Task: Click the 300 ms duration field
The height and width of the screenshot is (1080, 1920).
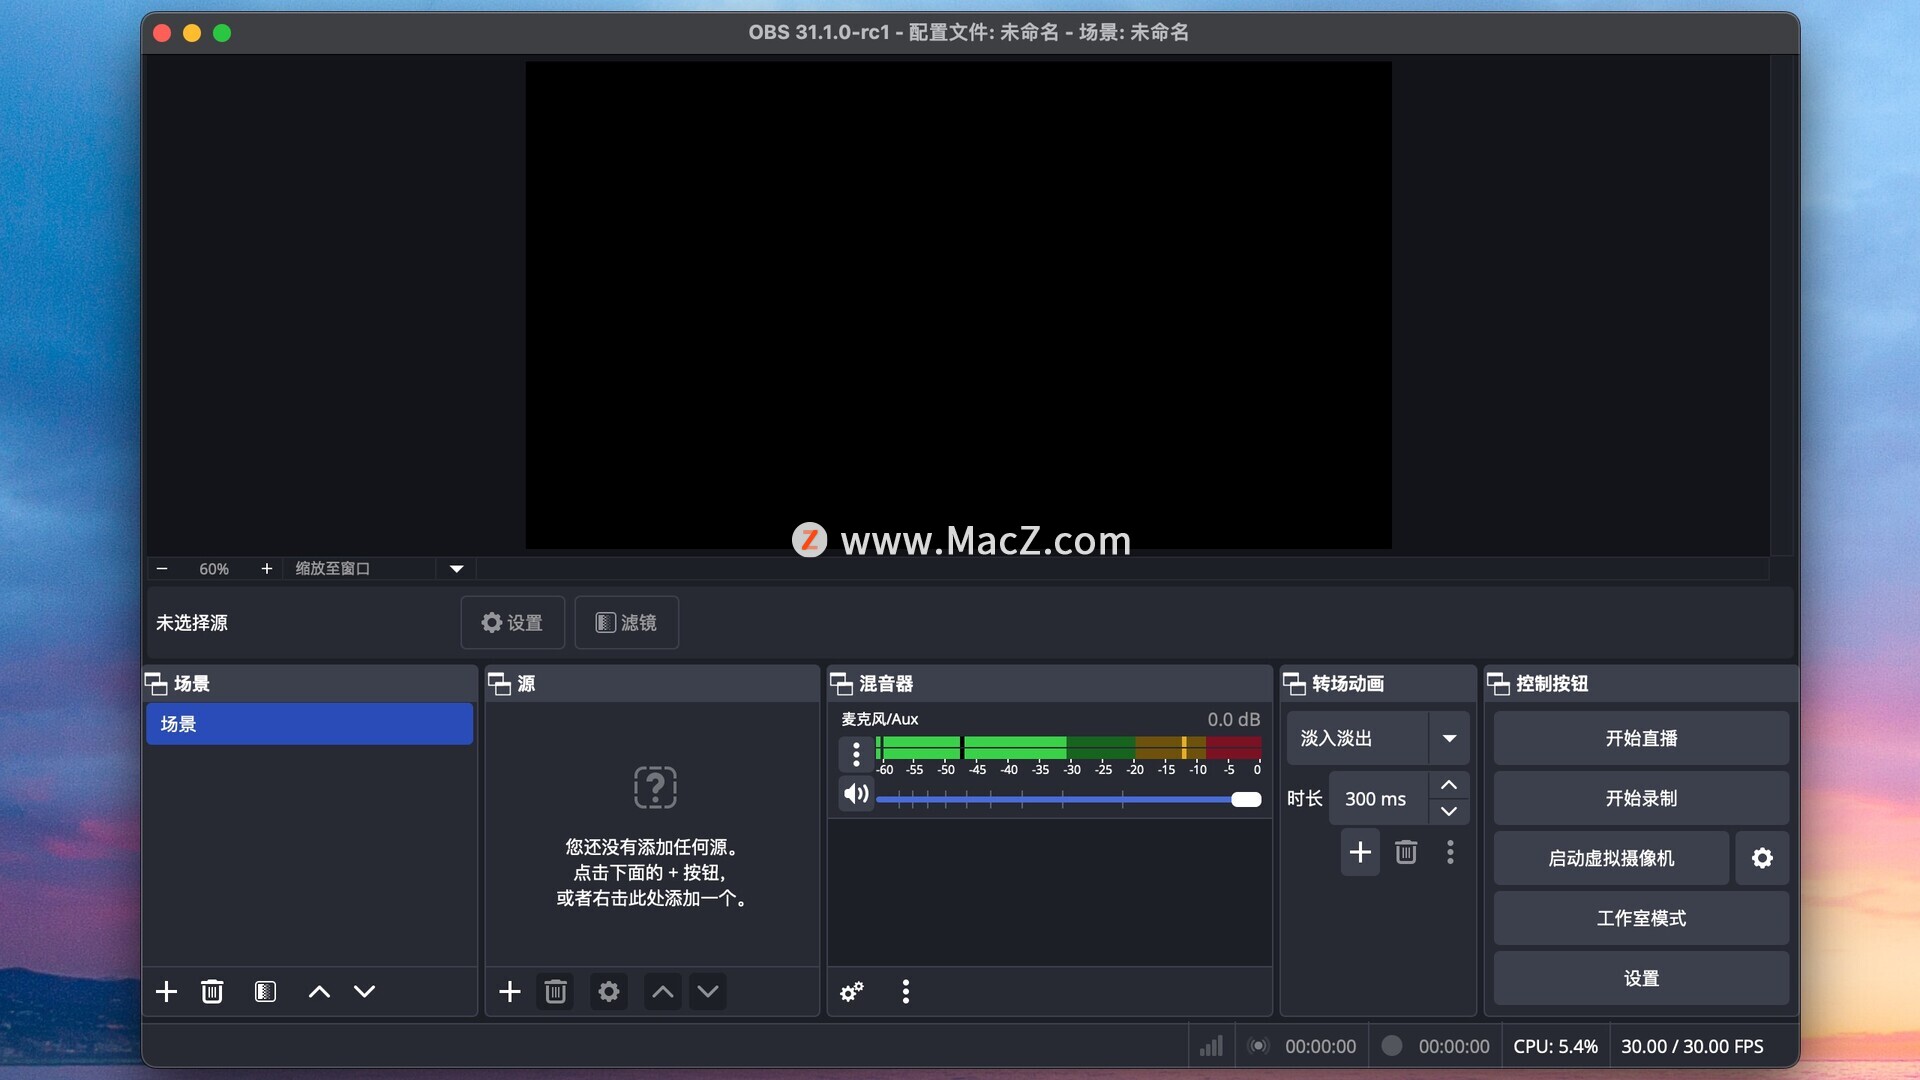Action: pyautogui.click(x=1379, y=799)
